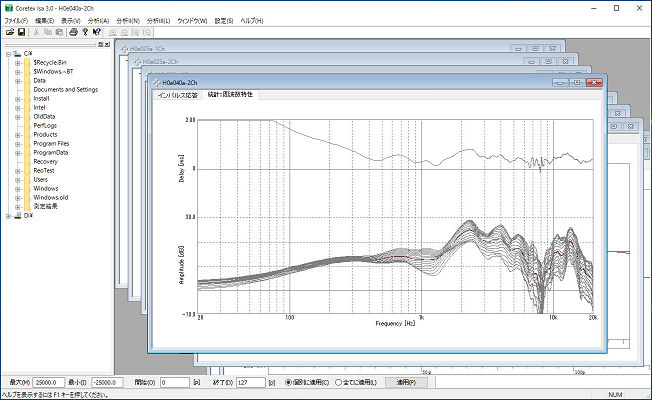Click the Cut scissors icon
The height and width of the screenshot is (400, 652).
pos(36,32)
